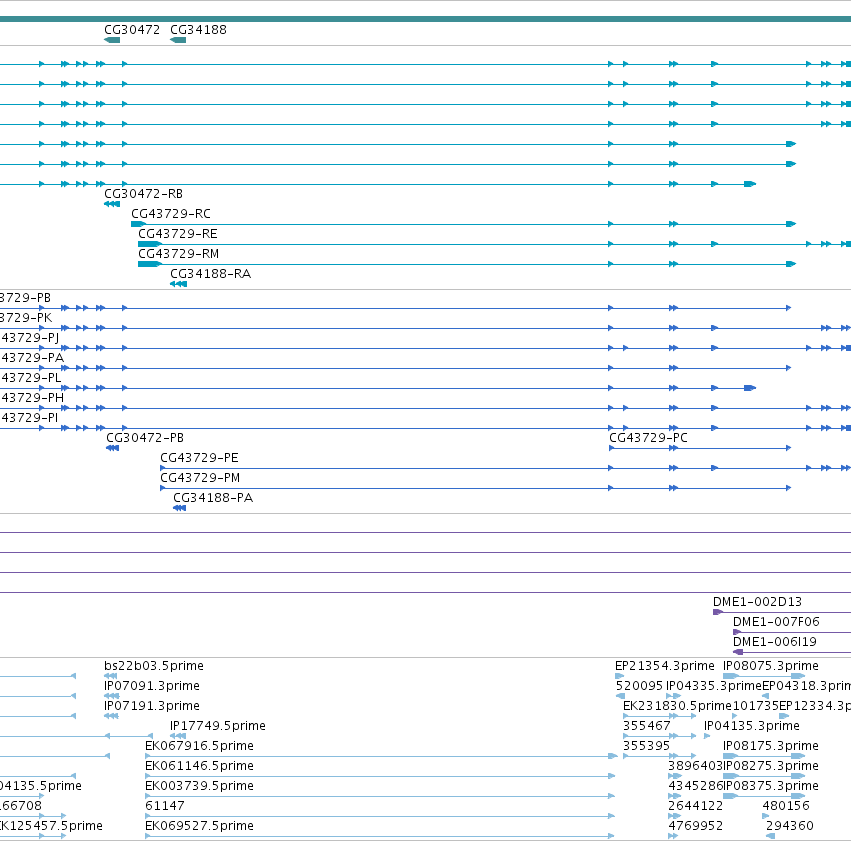Screen dimensions: 851x841
Task: Select EST IP08175.3prime label
Action: pos(770,746)
